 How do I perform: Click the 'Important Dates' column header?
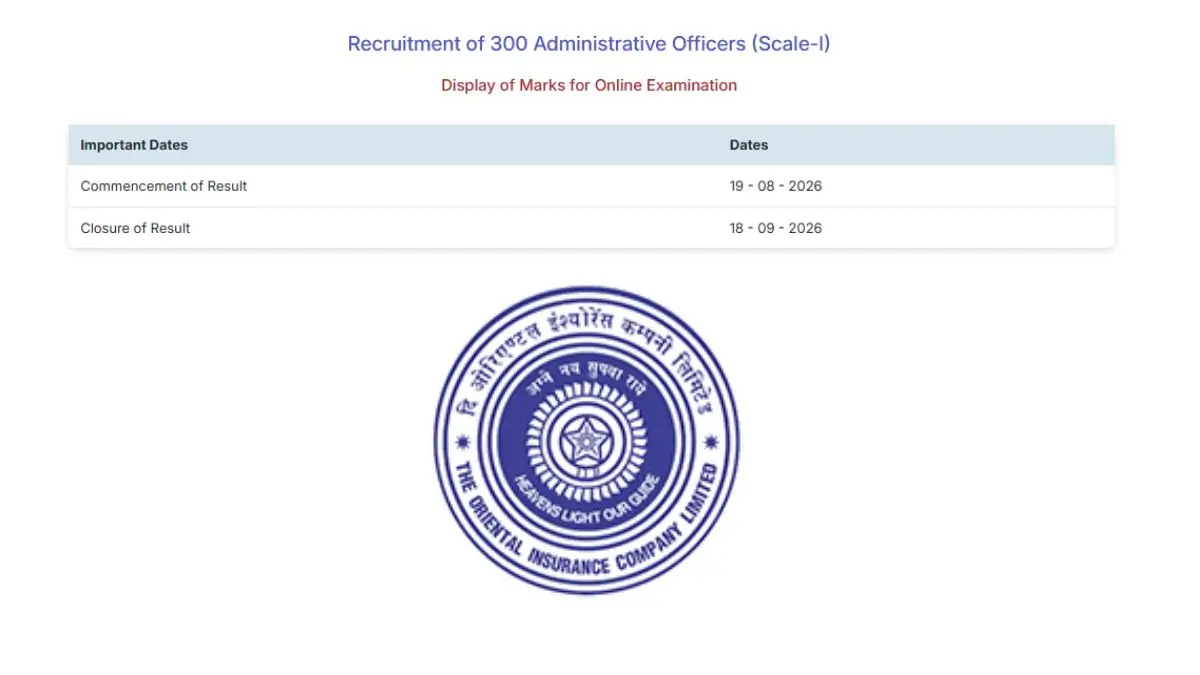click(x=134, y=145)
